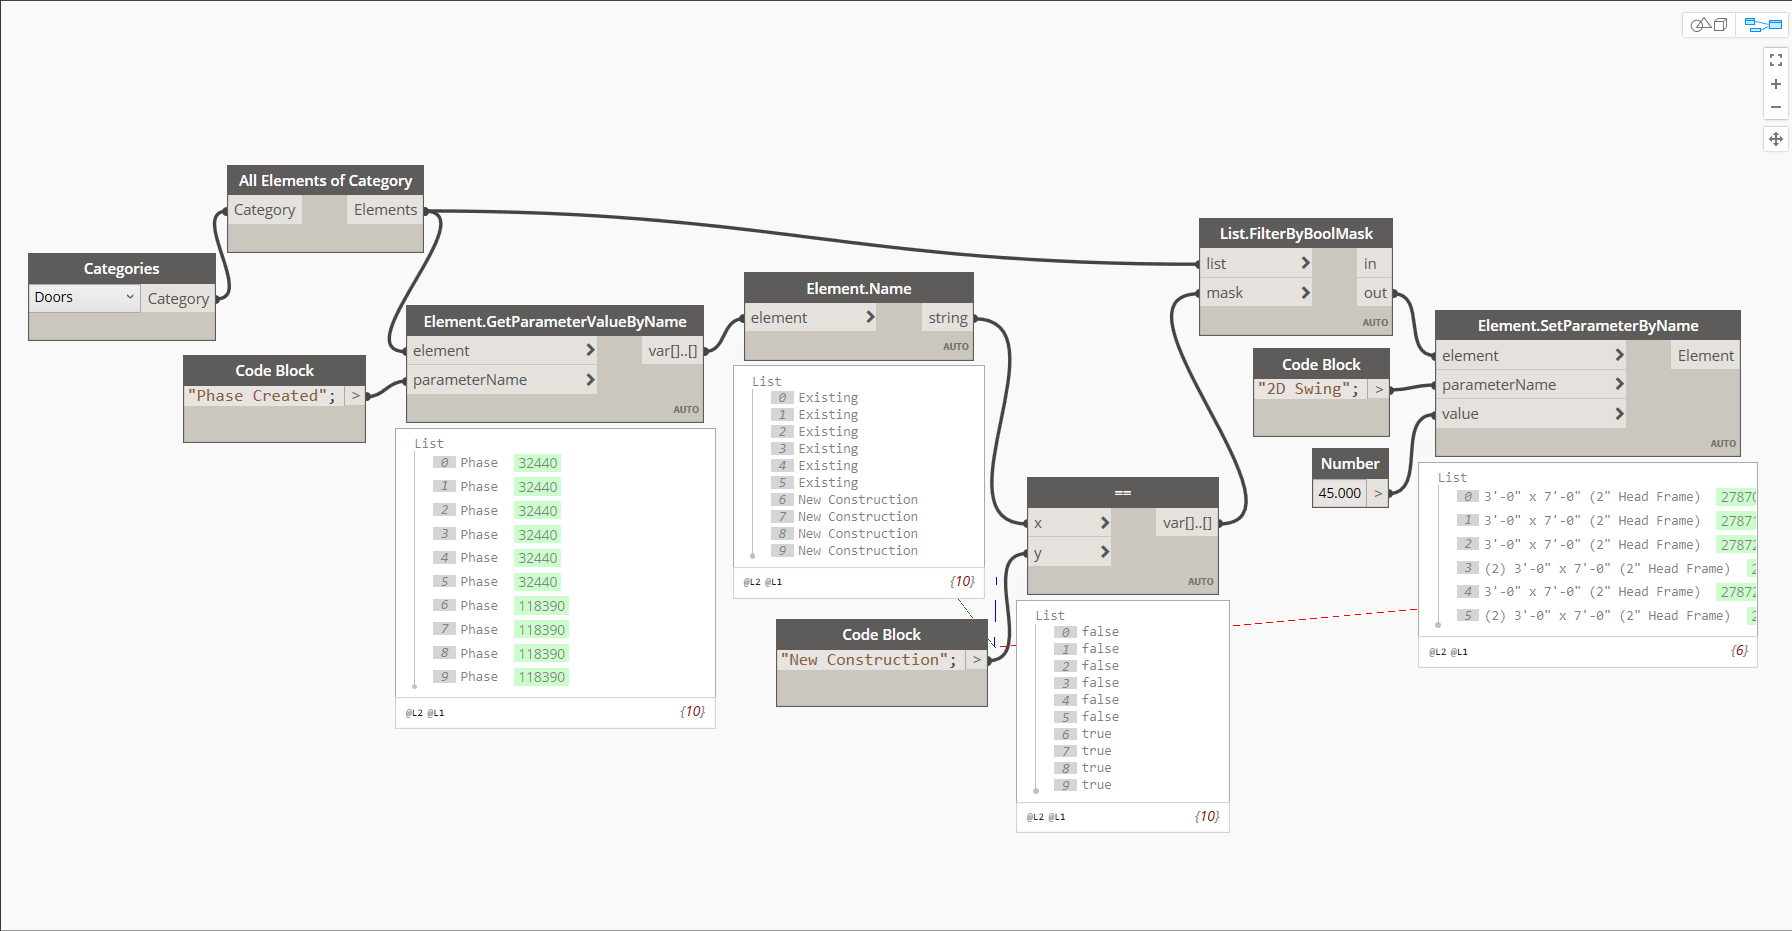The width and height of the screenshot is (1792, 931).
Task: Expand element port chevron on Element.SetParameterByName
Action: point(1619,355)
